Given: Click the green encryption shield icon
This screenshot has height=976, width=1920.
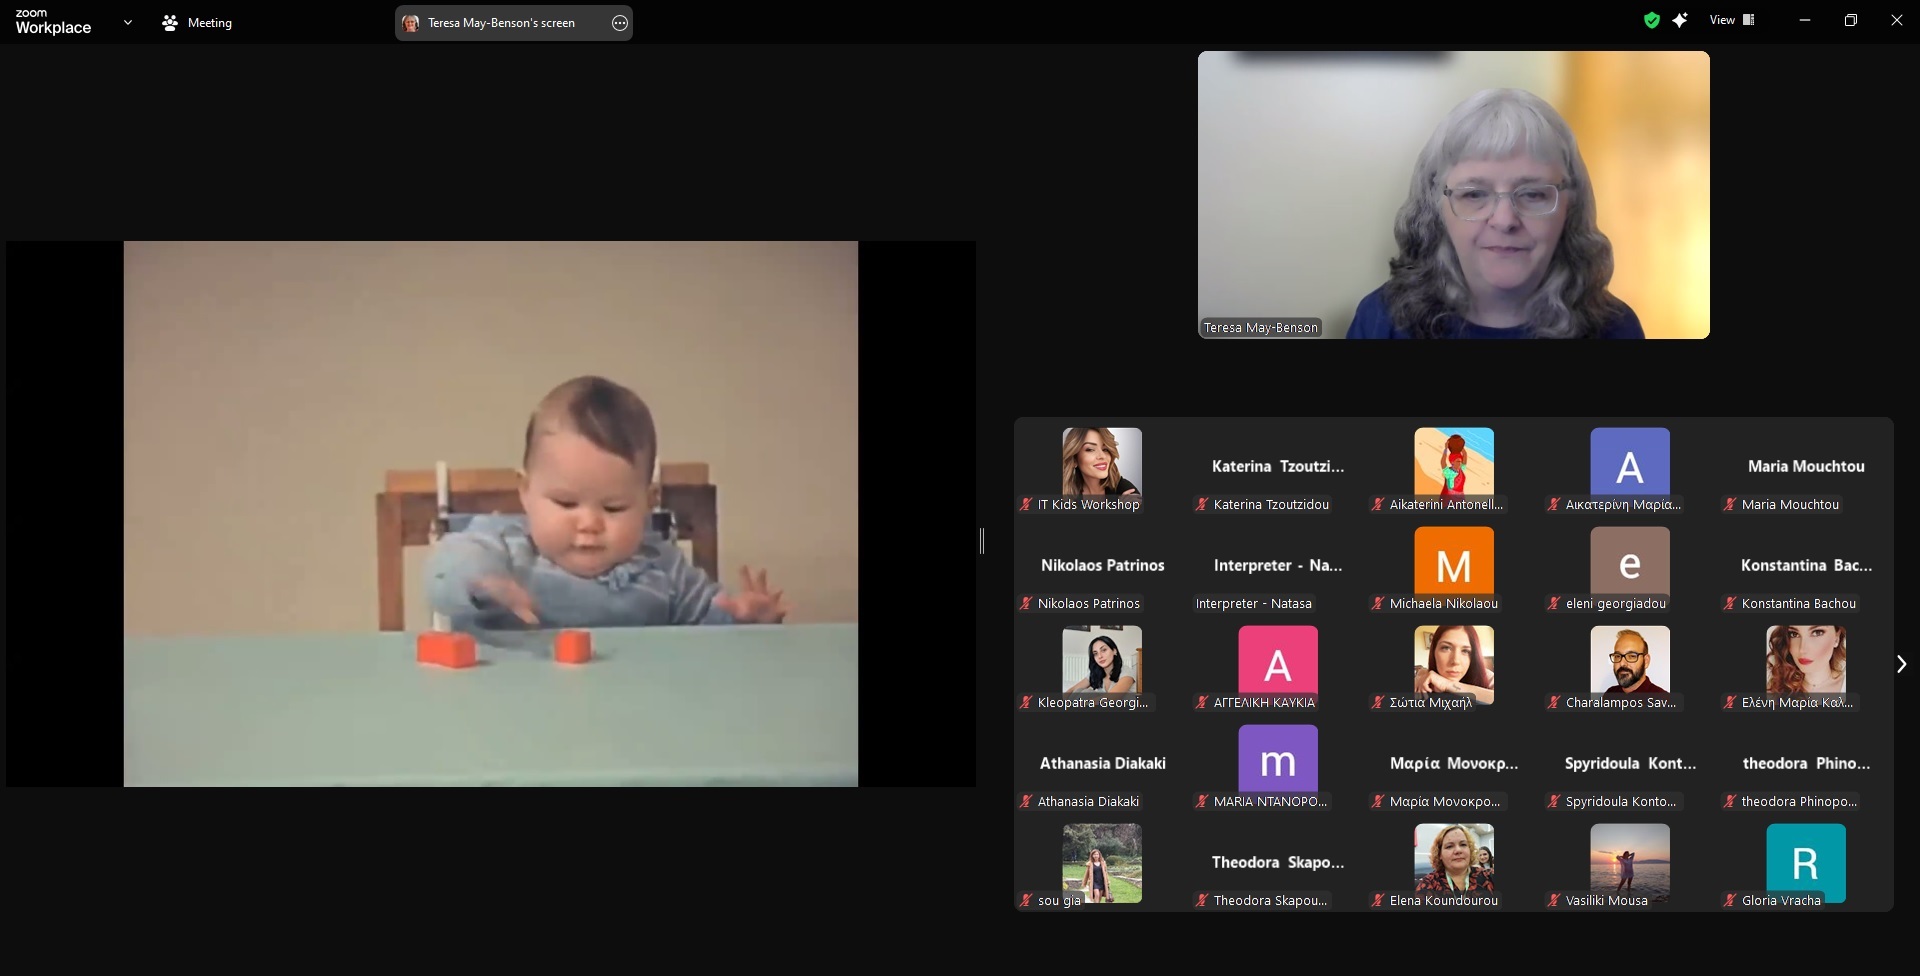Looking at the screenshot, I should pos(1652,20).
